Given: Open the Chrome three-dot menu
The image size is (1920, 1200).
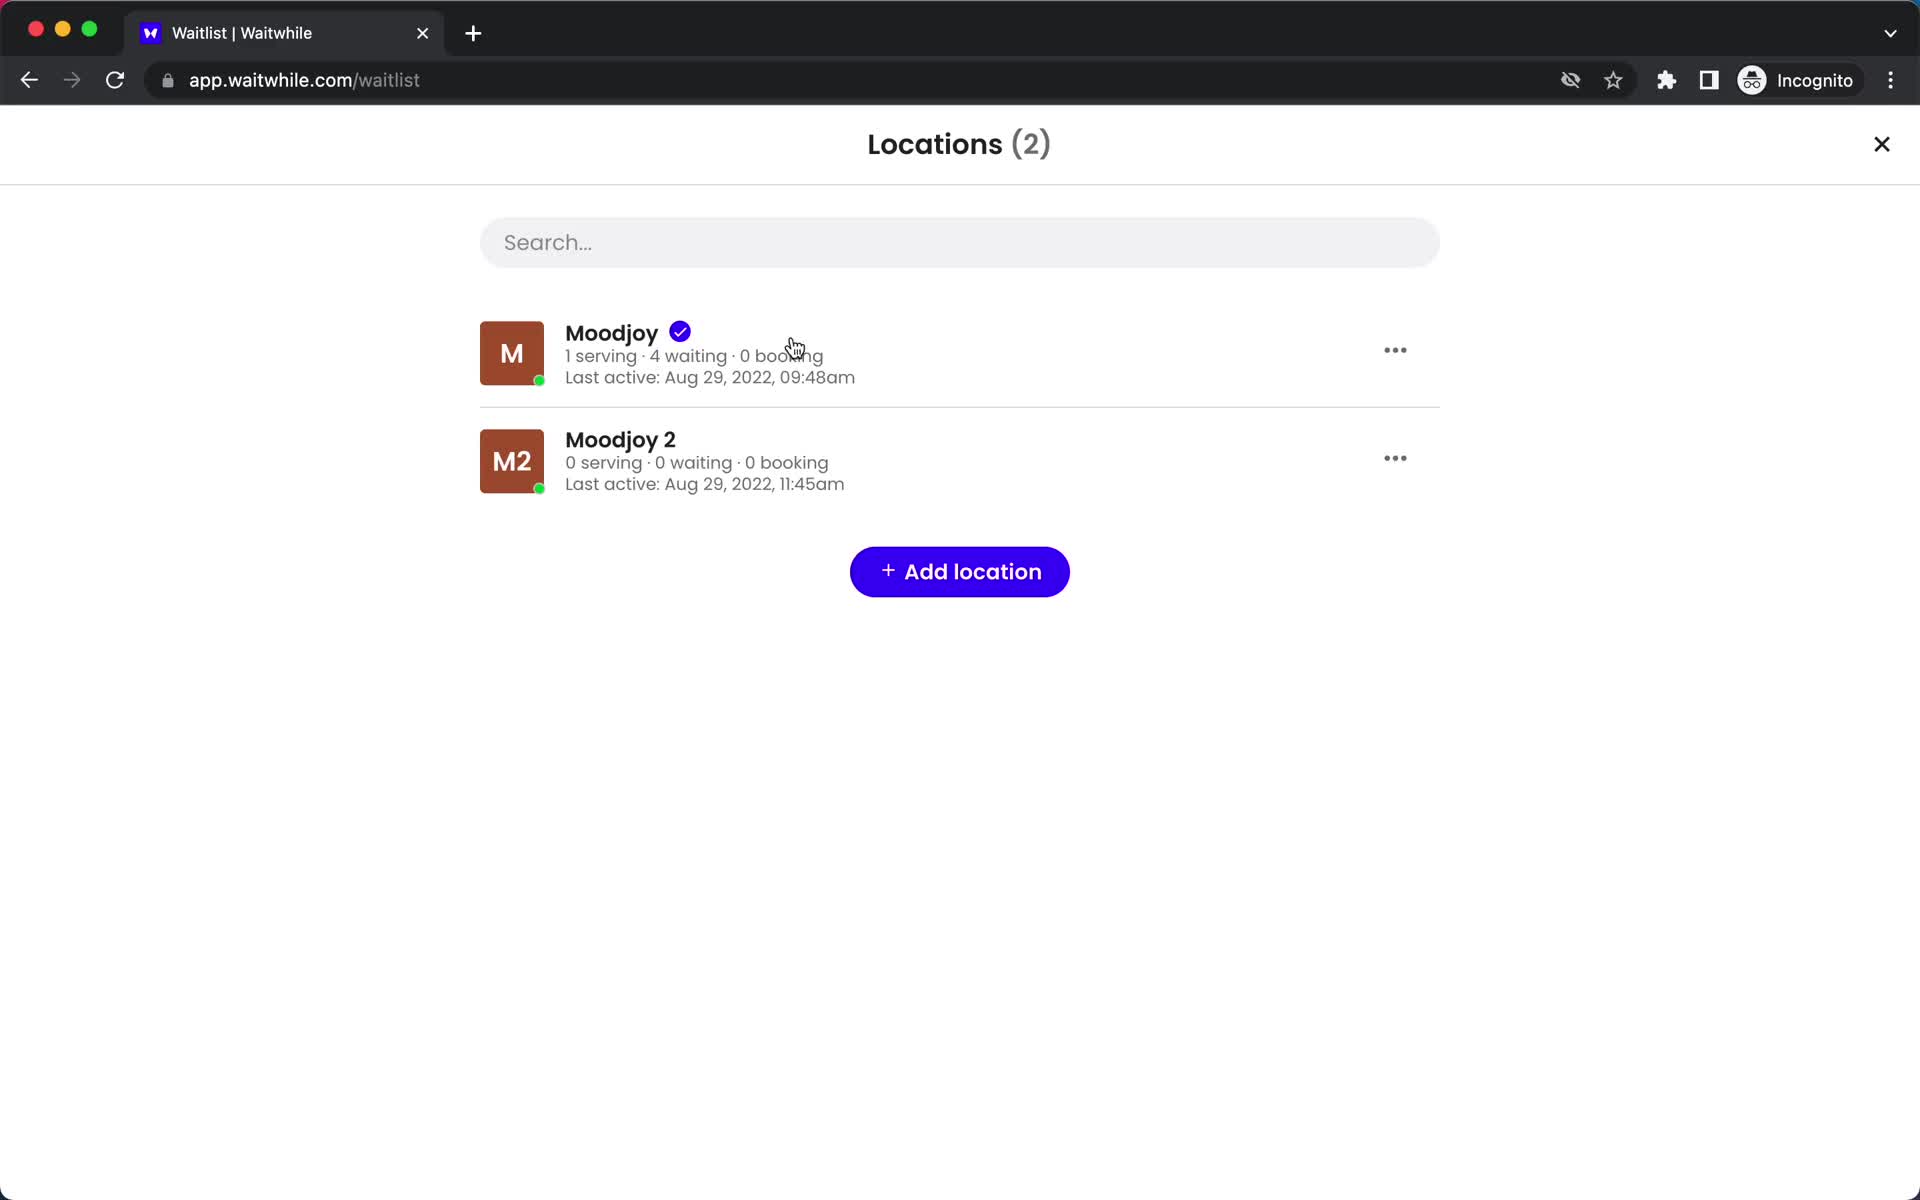Looking at the screenshot, I should point(1890,80).
